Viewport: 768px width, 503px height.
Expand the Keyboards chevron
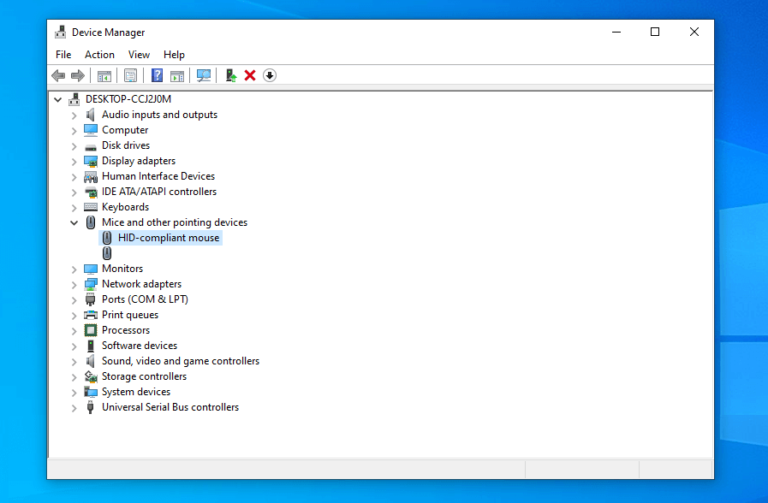click(74, 208)
